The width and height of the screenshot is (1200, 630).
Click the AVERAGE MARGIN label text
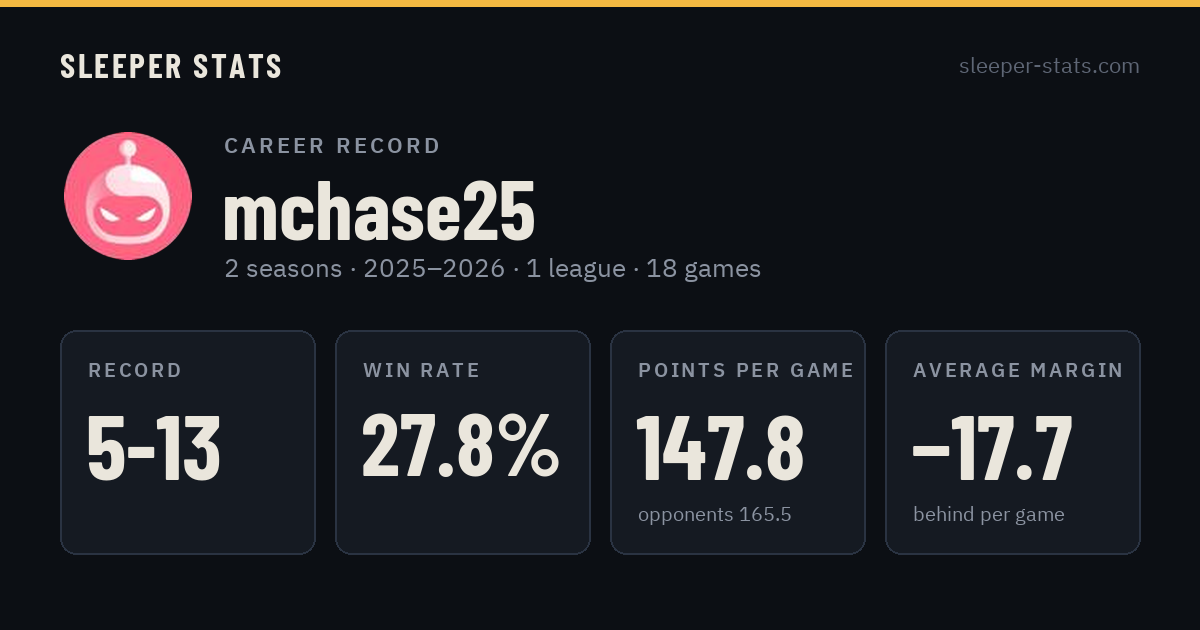coord(1018,371)
